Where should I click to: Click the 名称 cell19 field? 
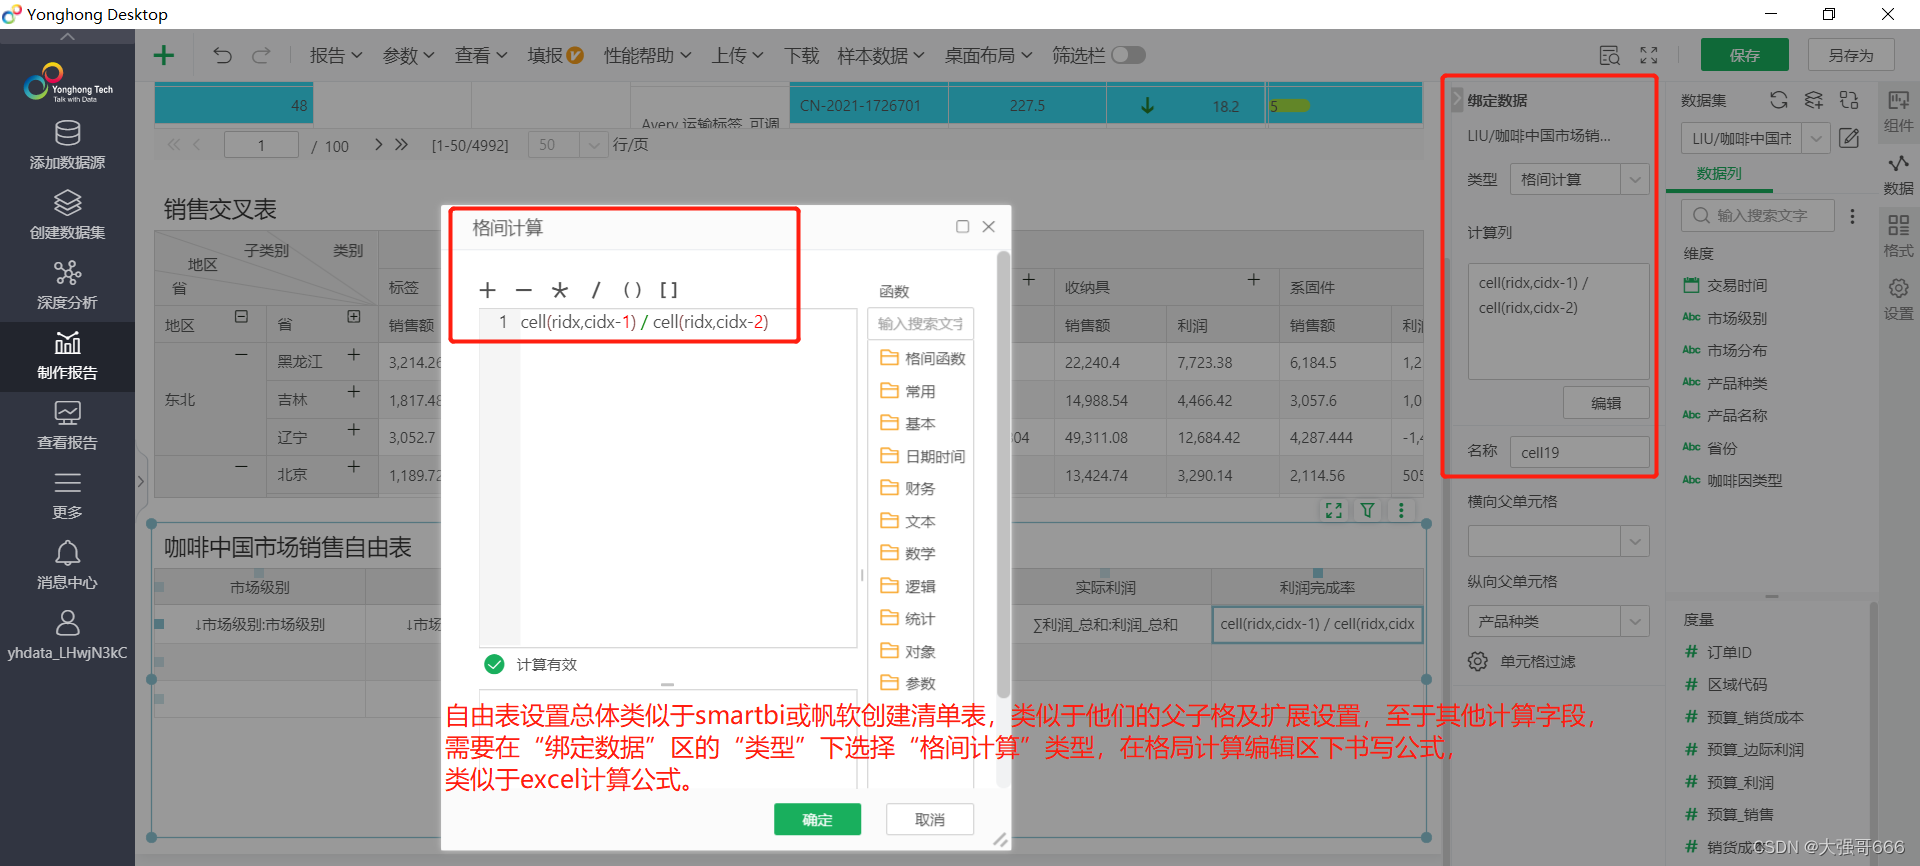pyautogui.click(x=1579, y=452)
